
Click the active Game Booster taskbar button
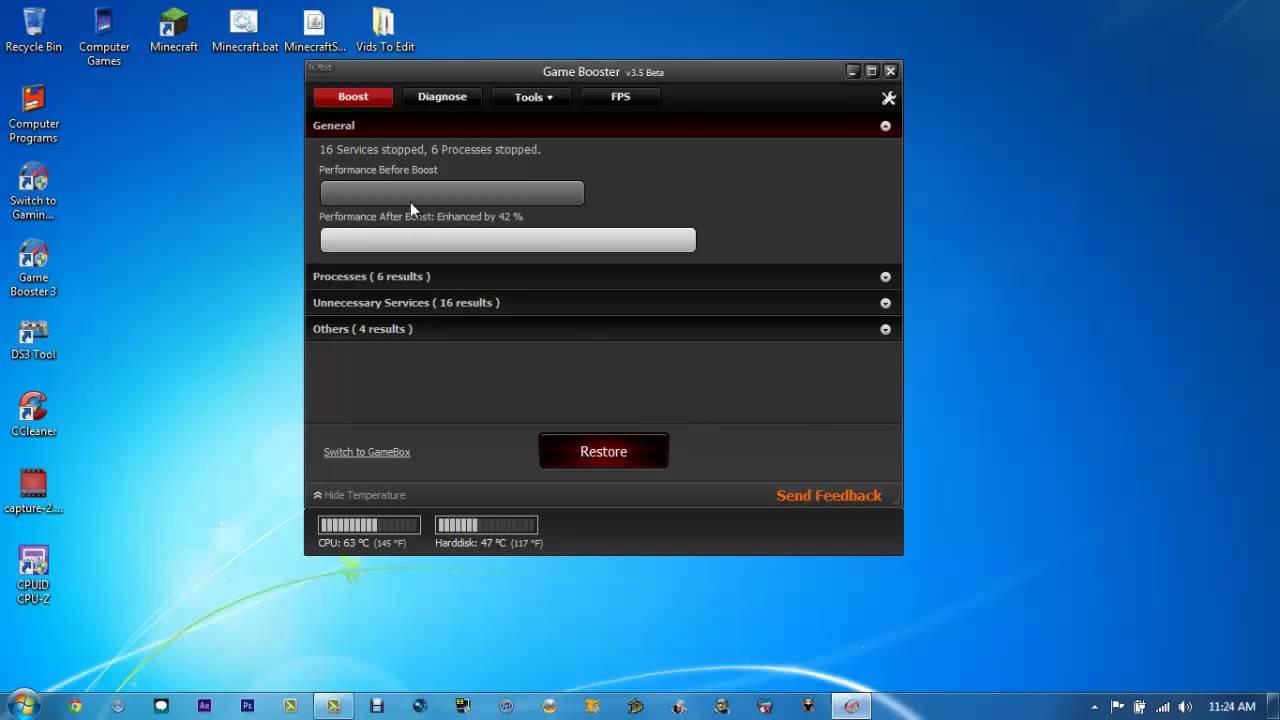852,706
